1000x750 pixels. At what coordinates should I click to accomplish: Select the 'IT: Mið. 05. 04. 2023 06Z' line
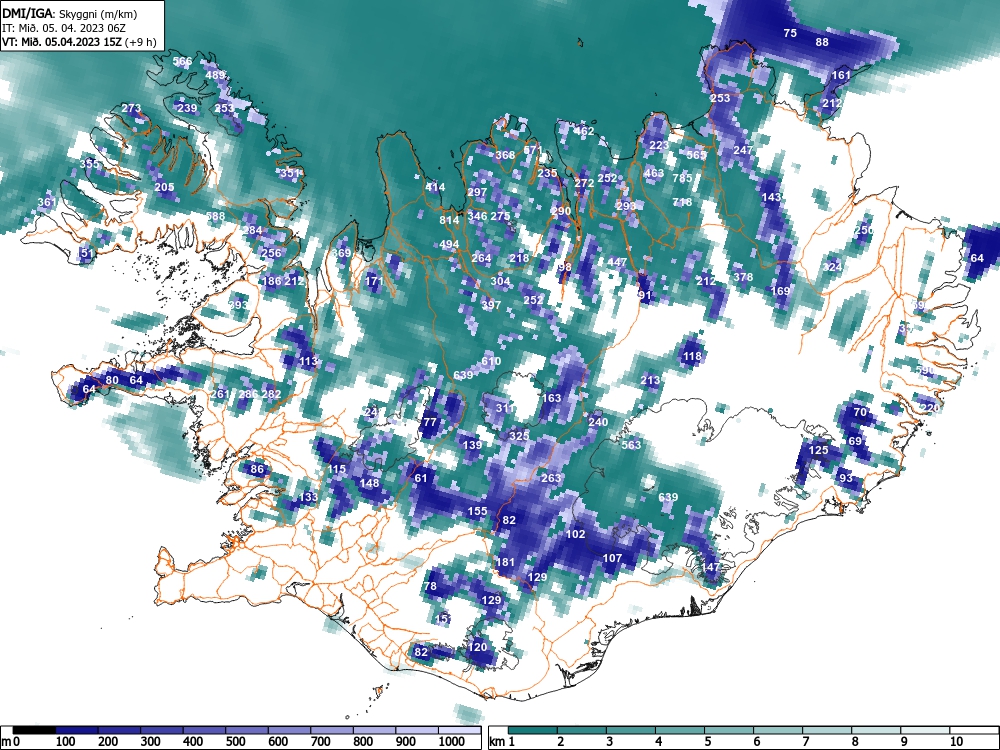click(x=64, y=27)
